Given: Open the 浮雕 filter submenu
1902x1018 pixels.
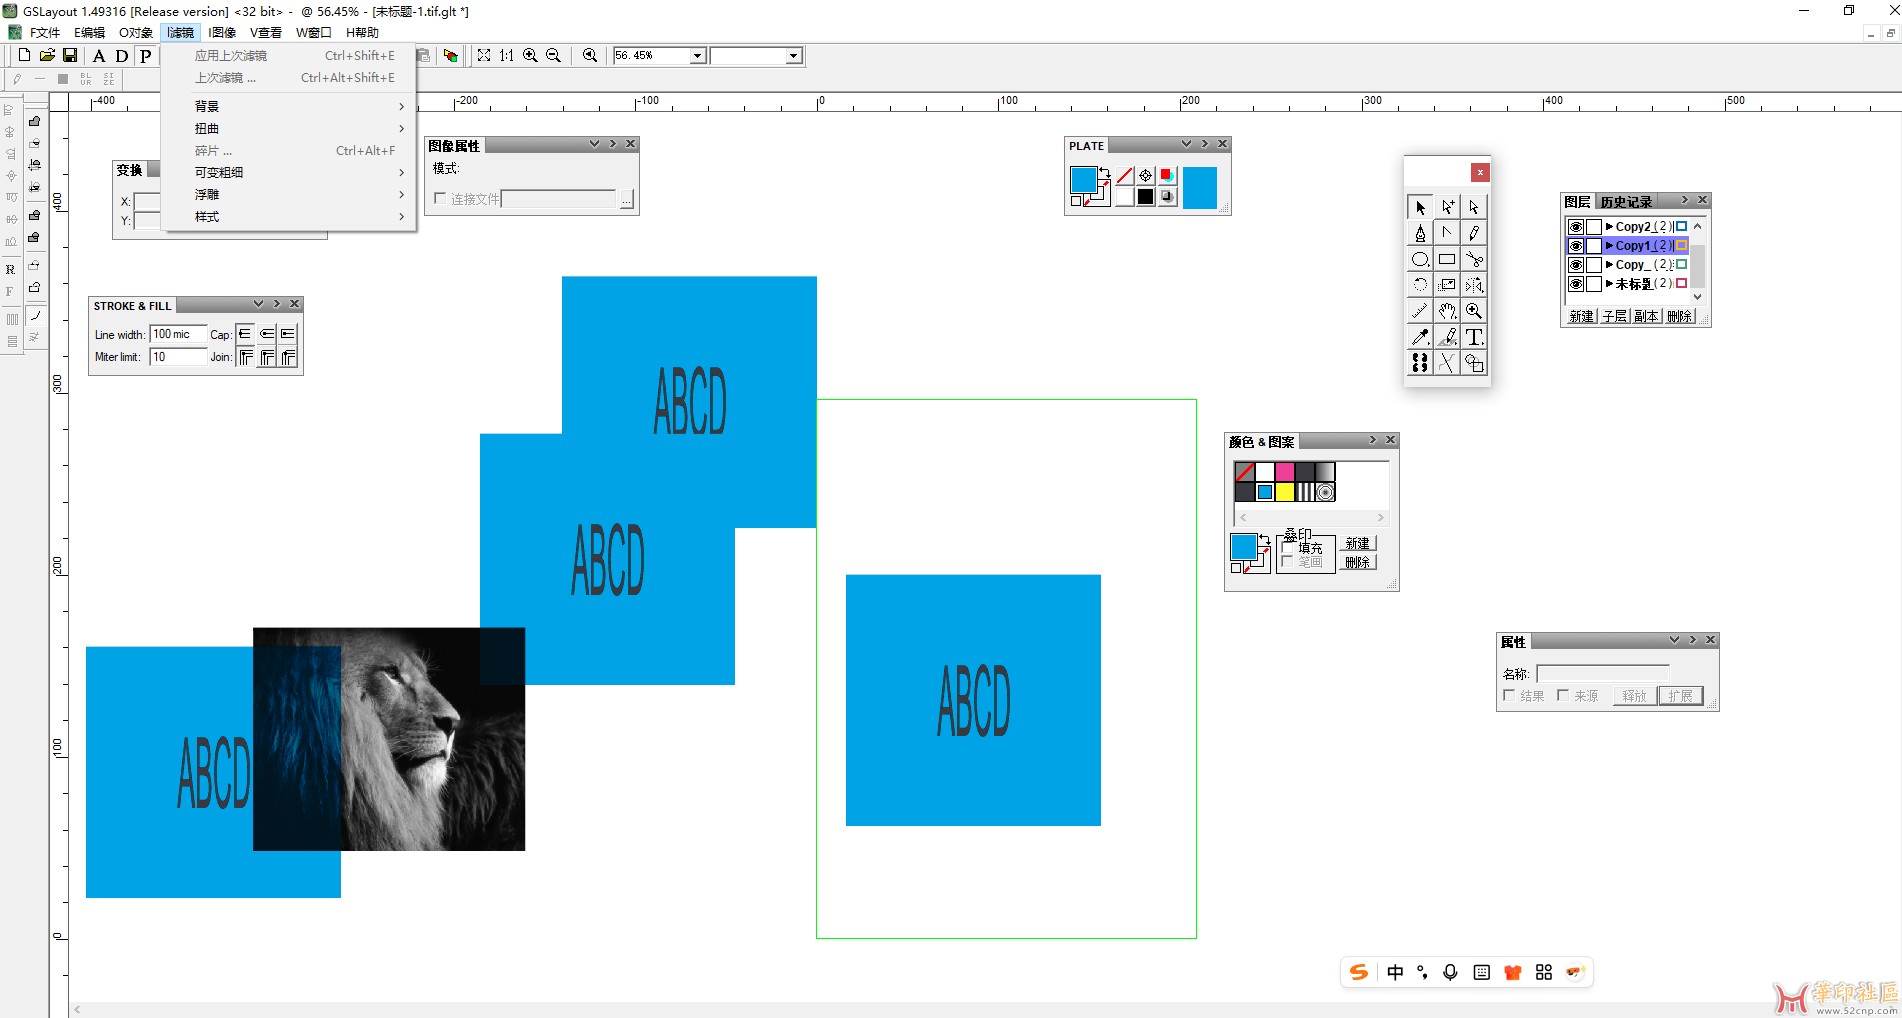Looking at the screenshot, I should pos(289,194).
